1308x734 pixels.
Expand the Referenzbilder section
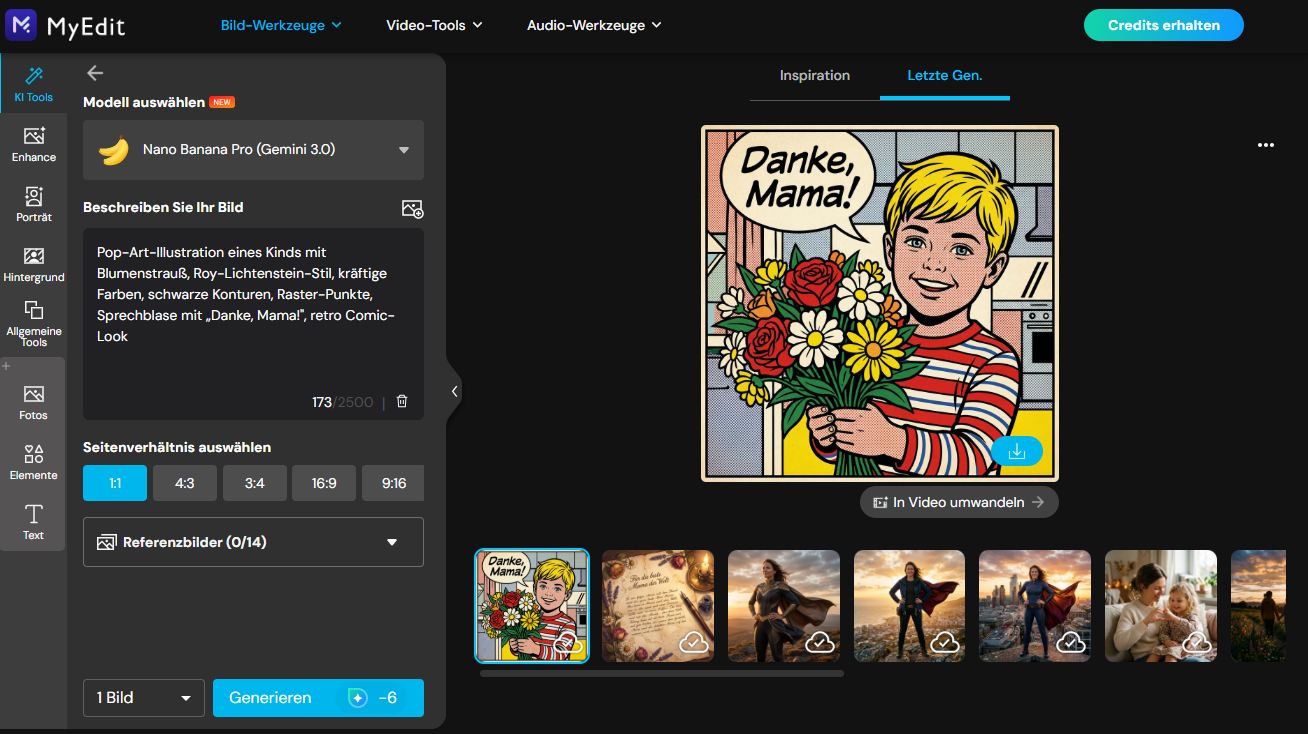coord(253,542)
